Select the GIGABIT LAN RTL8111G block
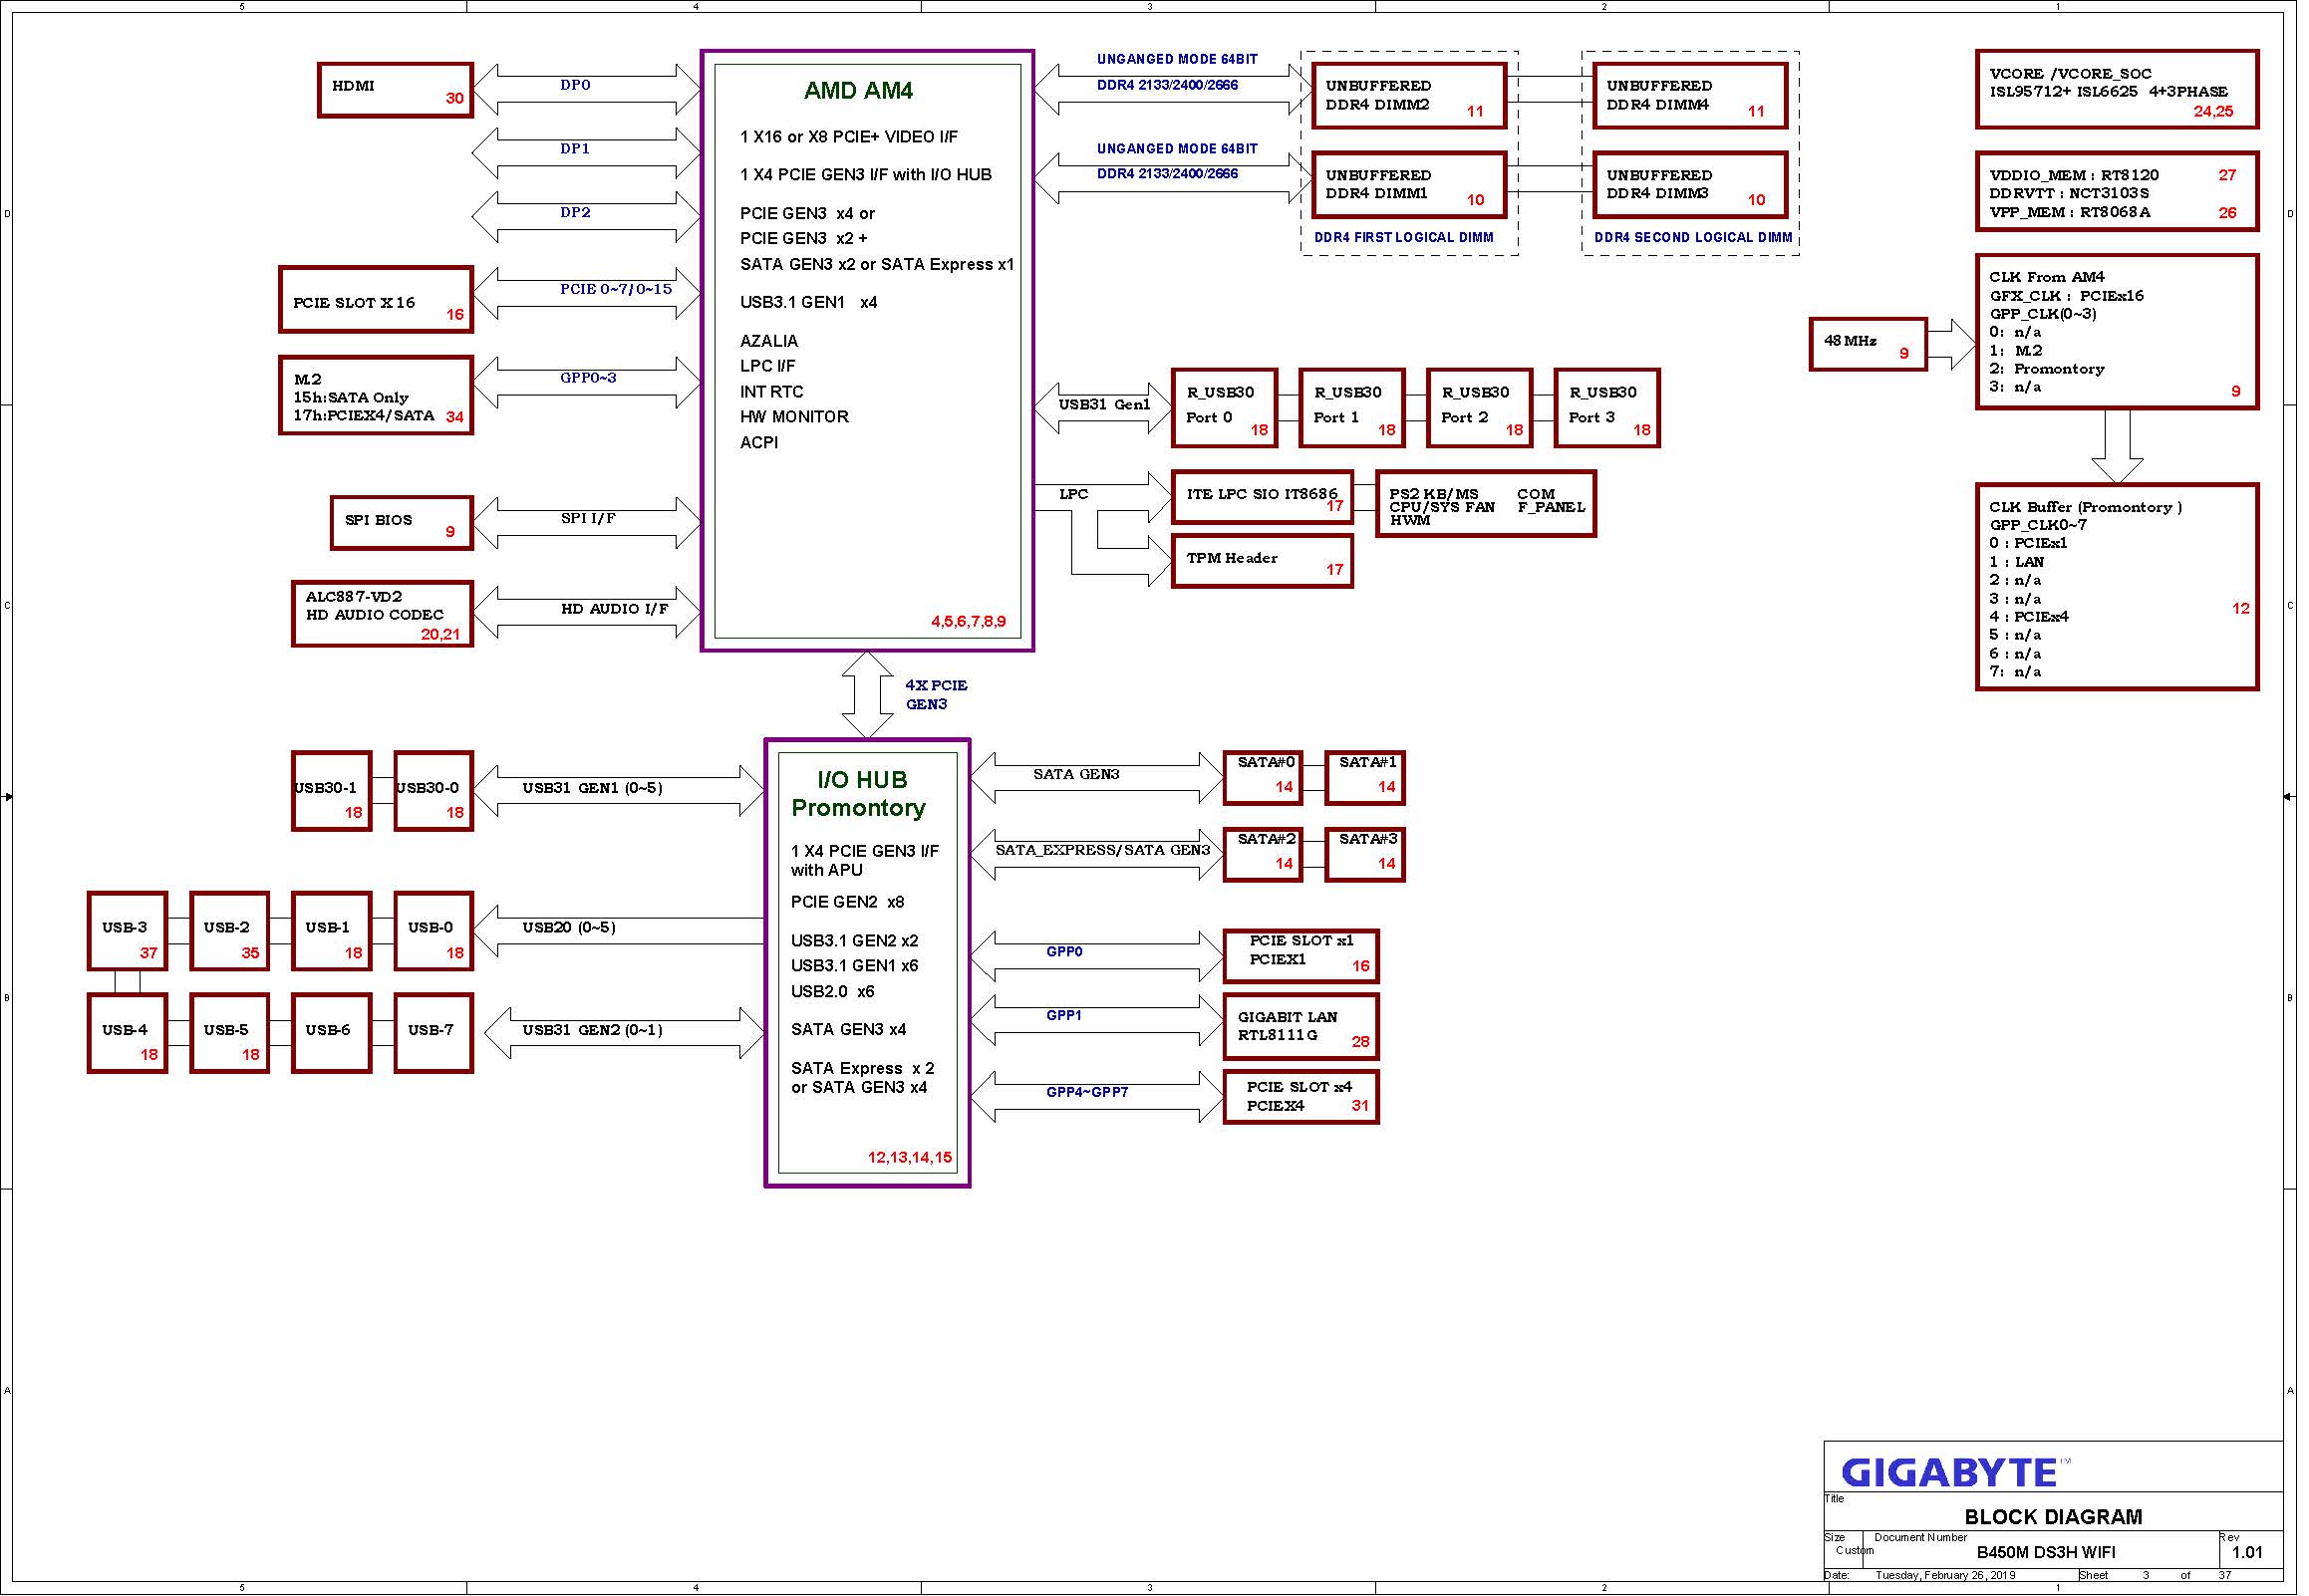Viewport: 2309px width, 1596px height. pyautogui.click(x=1302, y=1027)
